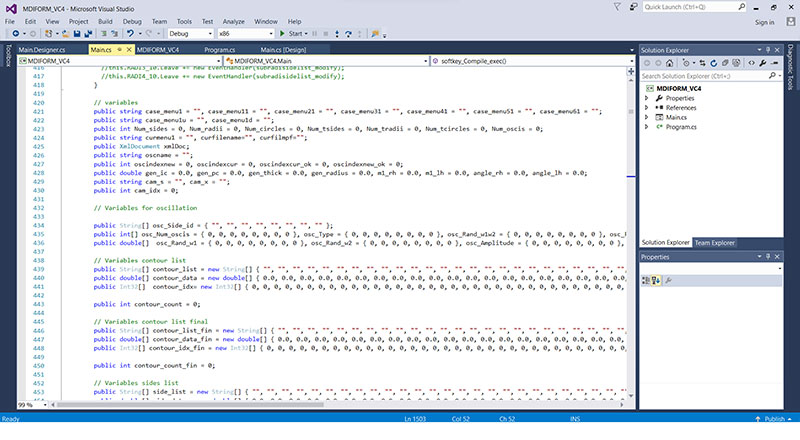This screenshot has width=800, height=440.
Task: Open the Build menu
Action: click(x=105, y=21)
